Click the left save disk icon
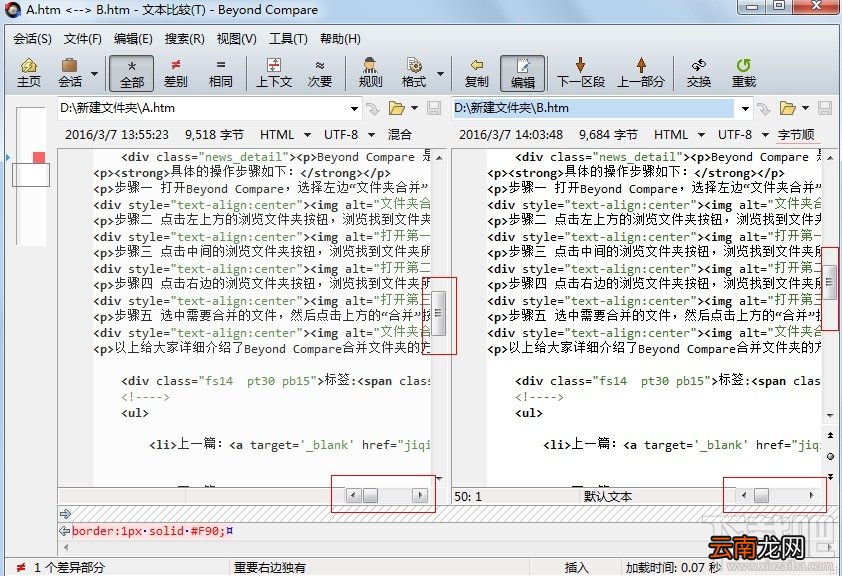The width and height of the screenshot is (842, 576). point(433,108)
